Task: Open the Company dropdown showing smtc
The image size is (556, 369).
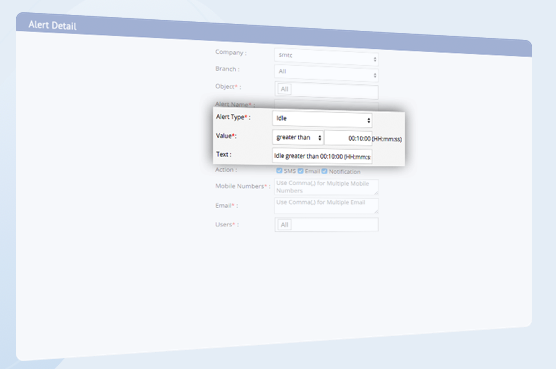Action: pos(326,57)
